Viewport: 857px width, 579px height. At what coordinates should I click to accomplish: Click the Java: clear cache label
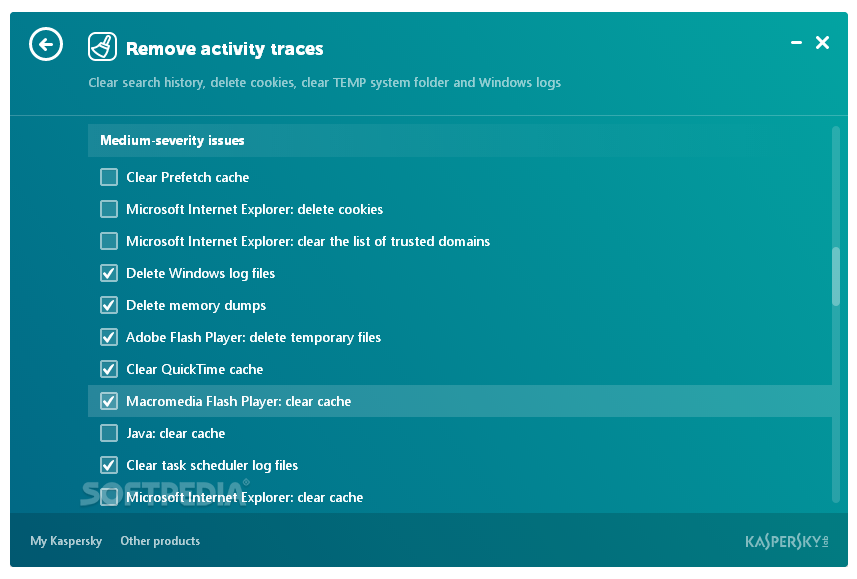[x=175, y=433]
